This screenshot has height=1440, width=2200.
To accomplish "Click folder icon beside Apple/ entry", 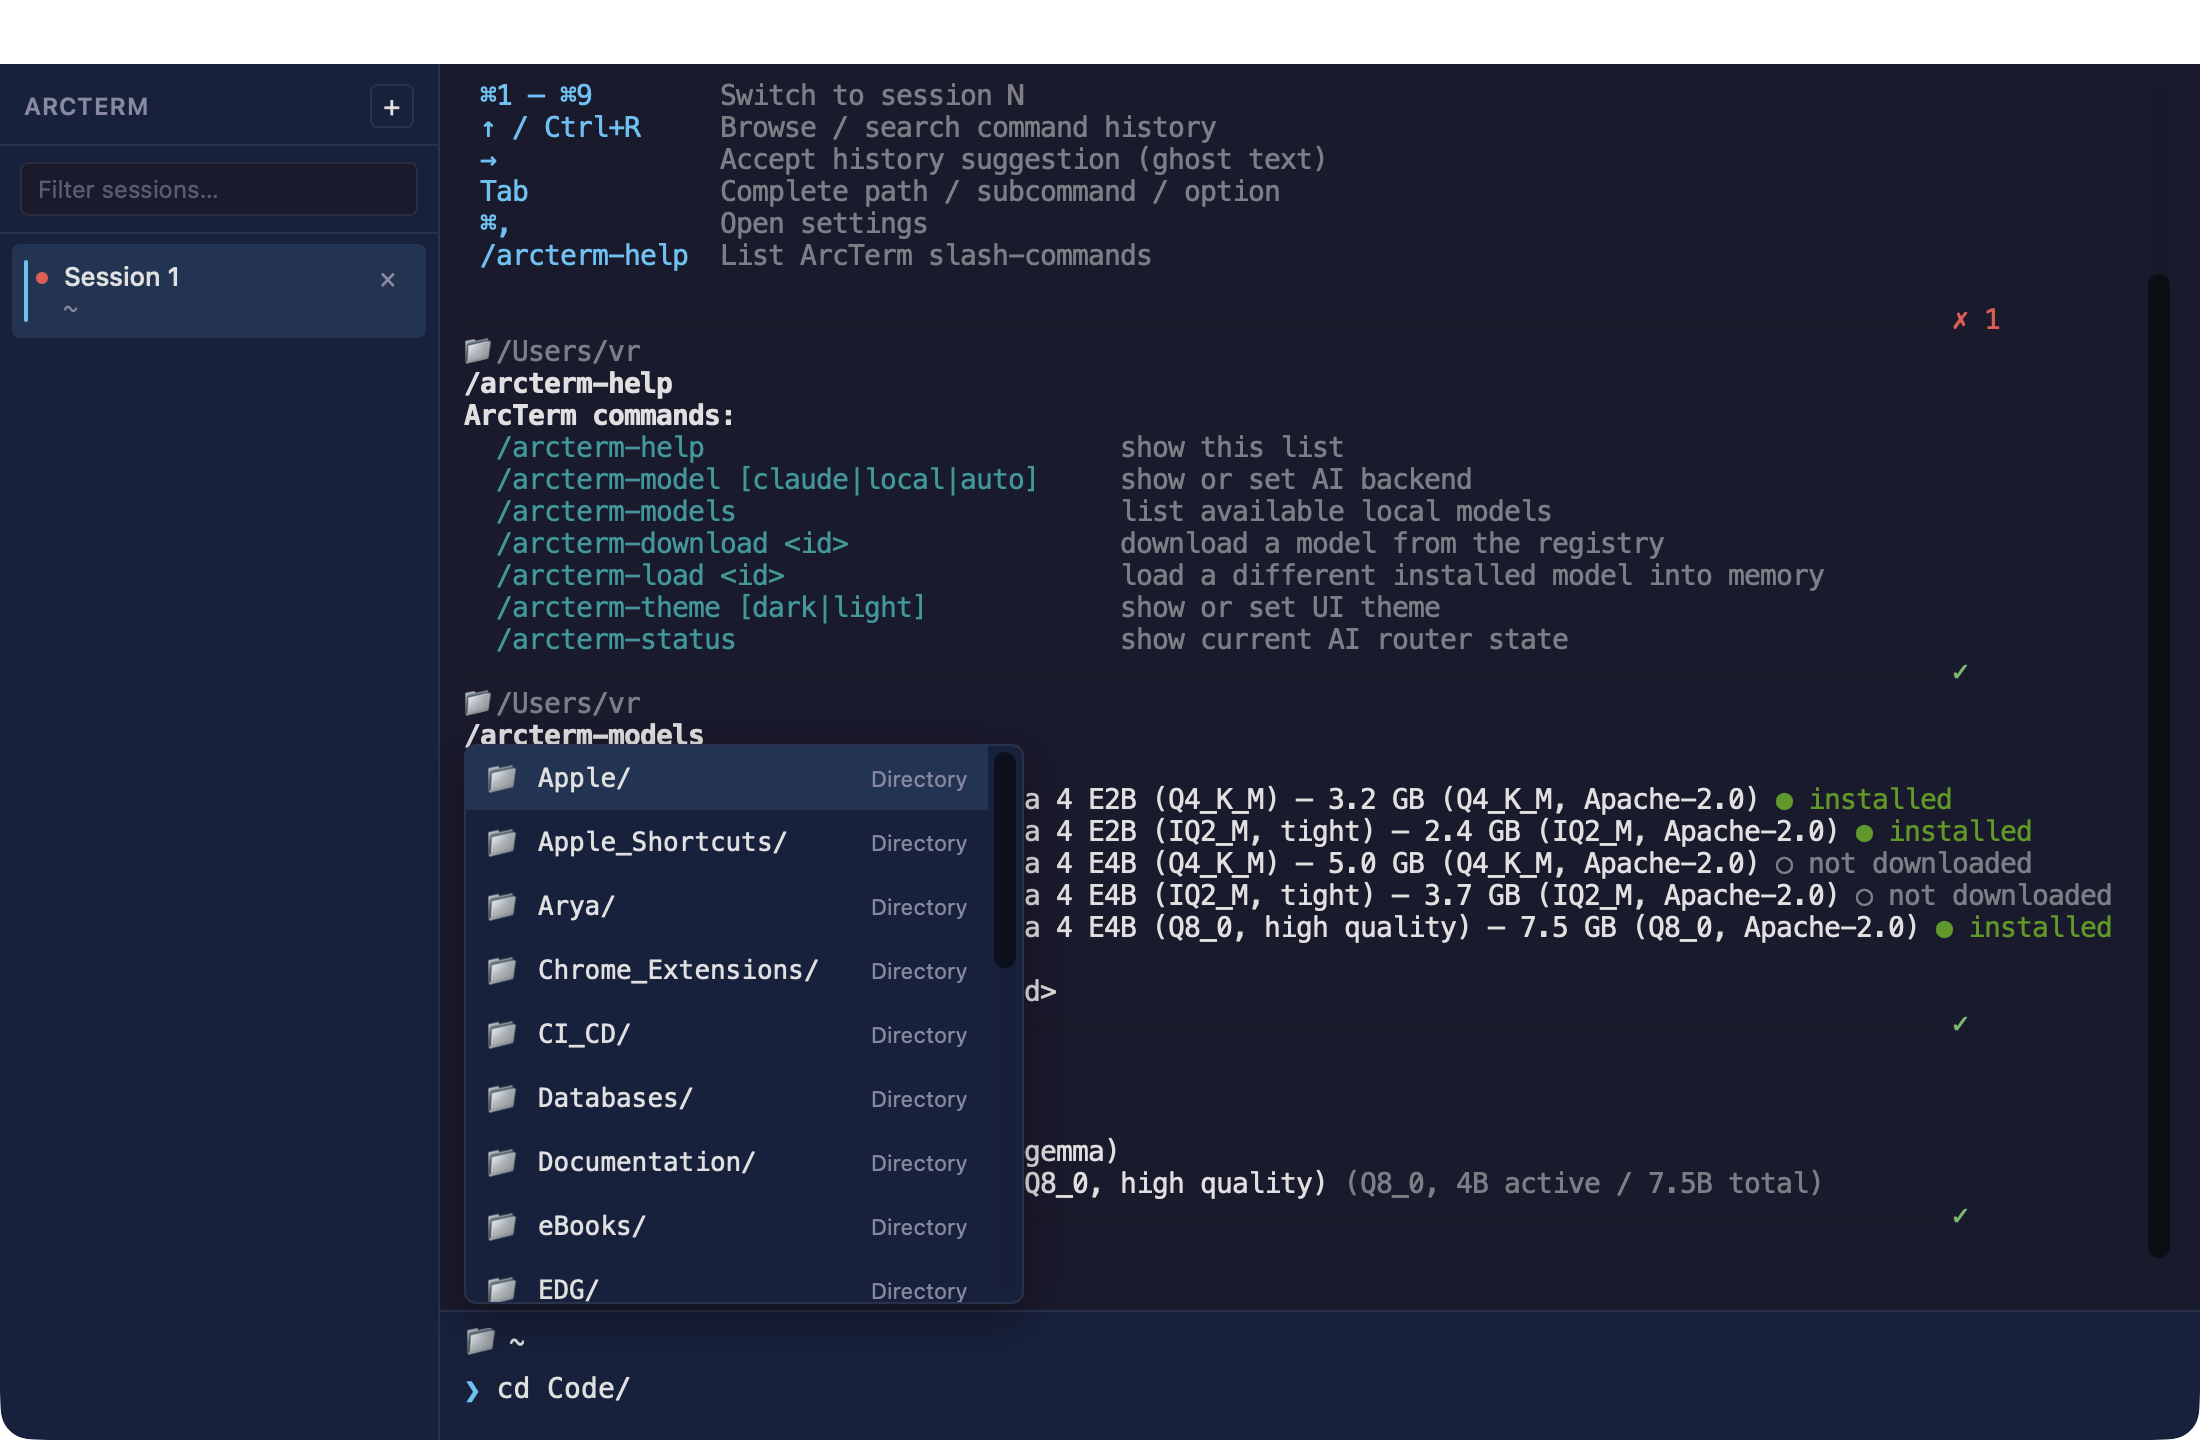I will [x=502, y=778].
